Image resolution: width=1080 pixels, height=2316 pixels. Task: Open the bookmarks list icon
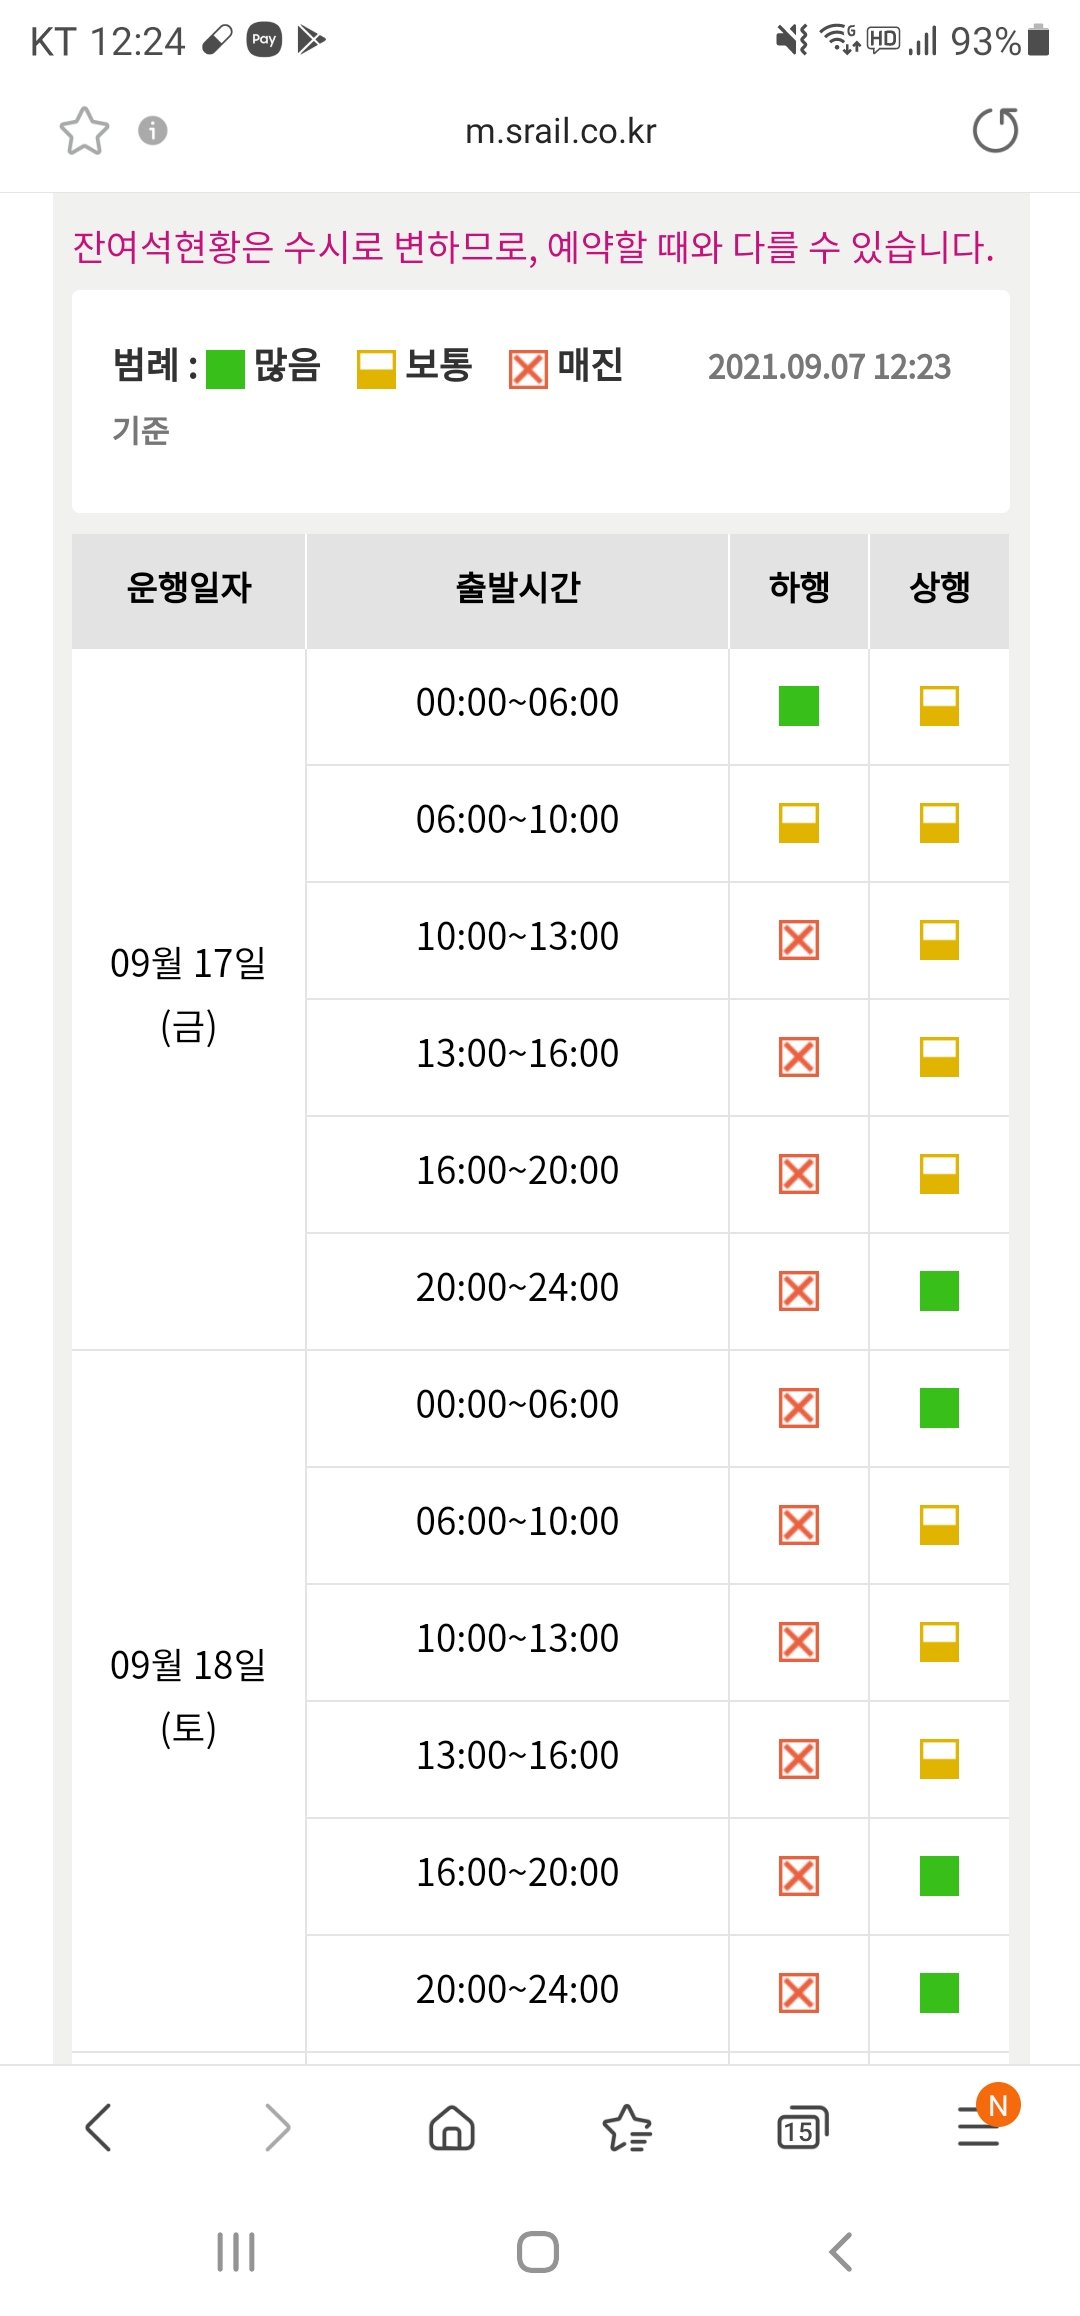tap(627, 2127)
